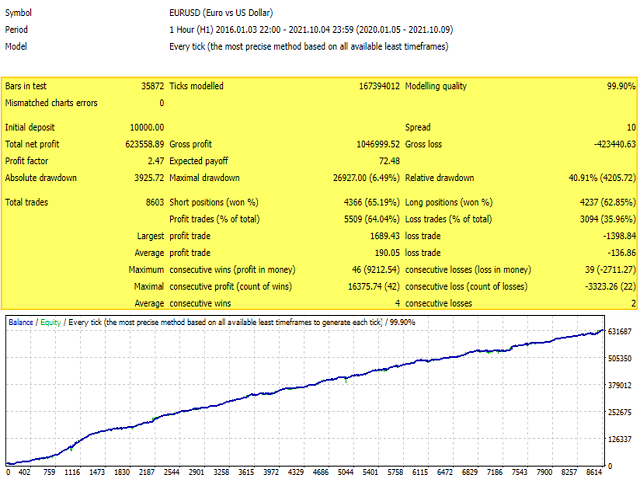Image resolution: width=640 pixels, height=480 pixels.
Task: Click the 'Total net profit' label
Action: coord(32,144)
